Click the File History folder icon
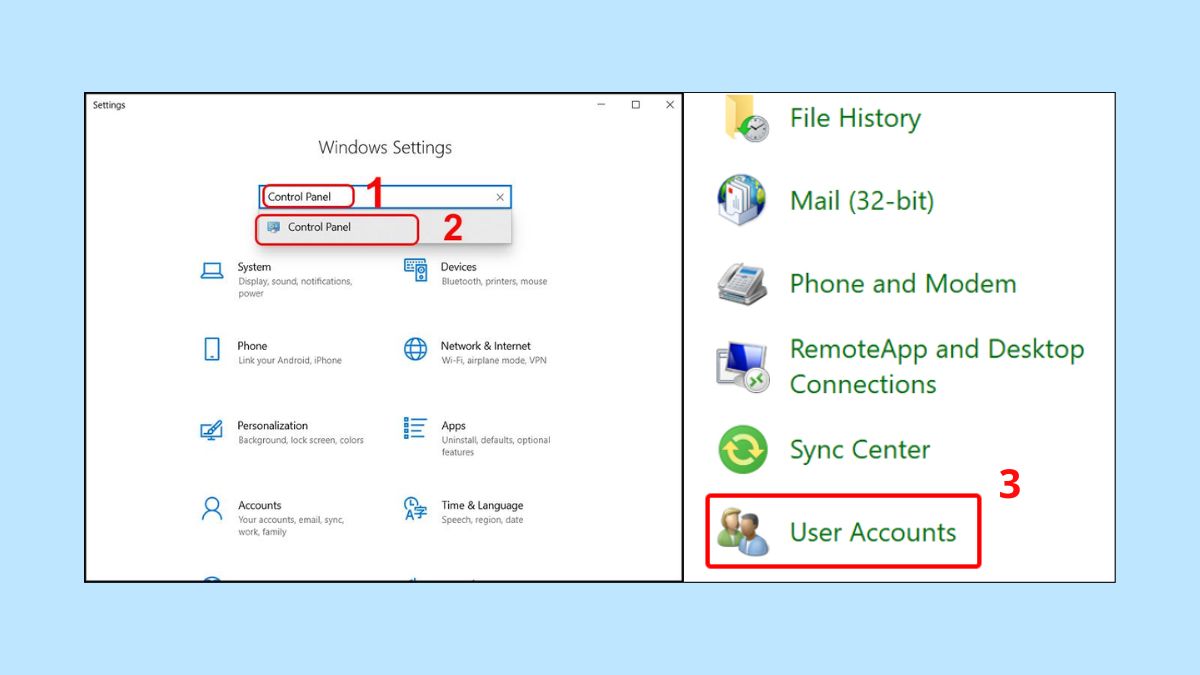Image resolution: width=1200 pixels, height=675 pixels. point(746,119)
